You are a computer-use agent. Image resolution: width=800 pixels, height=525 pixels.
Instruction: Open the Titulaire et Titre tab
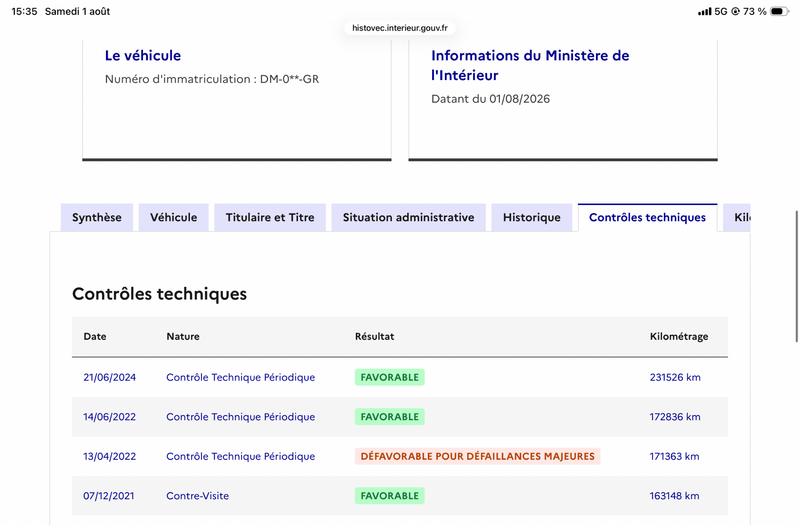pyautogui.click(x=270, y=217)
